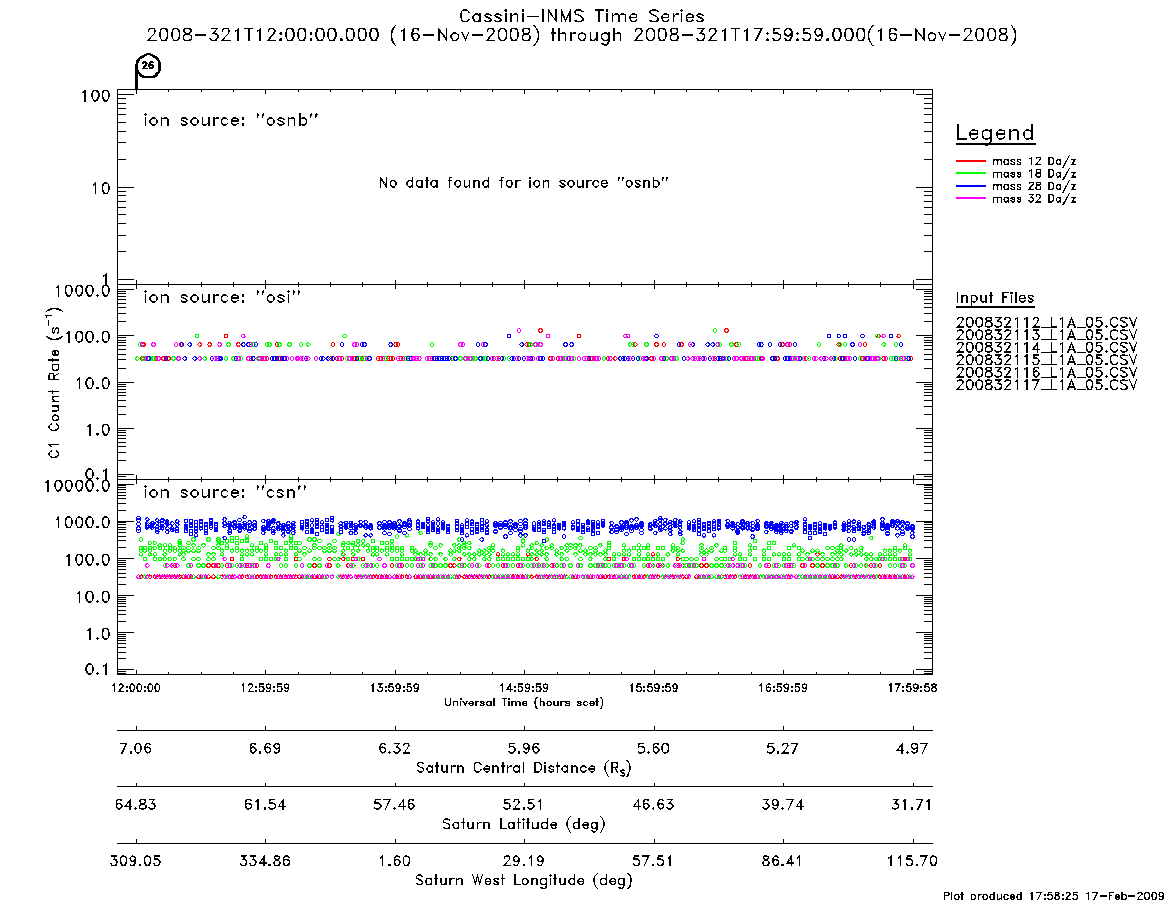Screen dimensions: 1165x900
Task: Select file 200832117_L1A_05.CSV
Action: (1046, 385)
